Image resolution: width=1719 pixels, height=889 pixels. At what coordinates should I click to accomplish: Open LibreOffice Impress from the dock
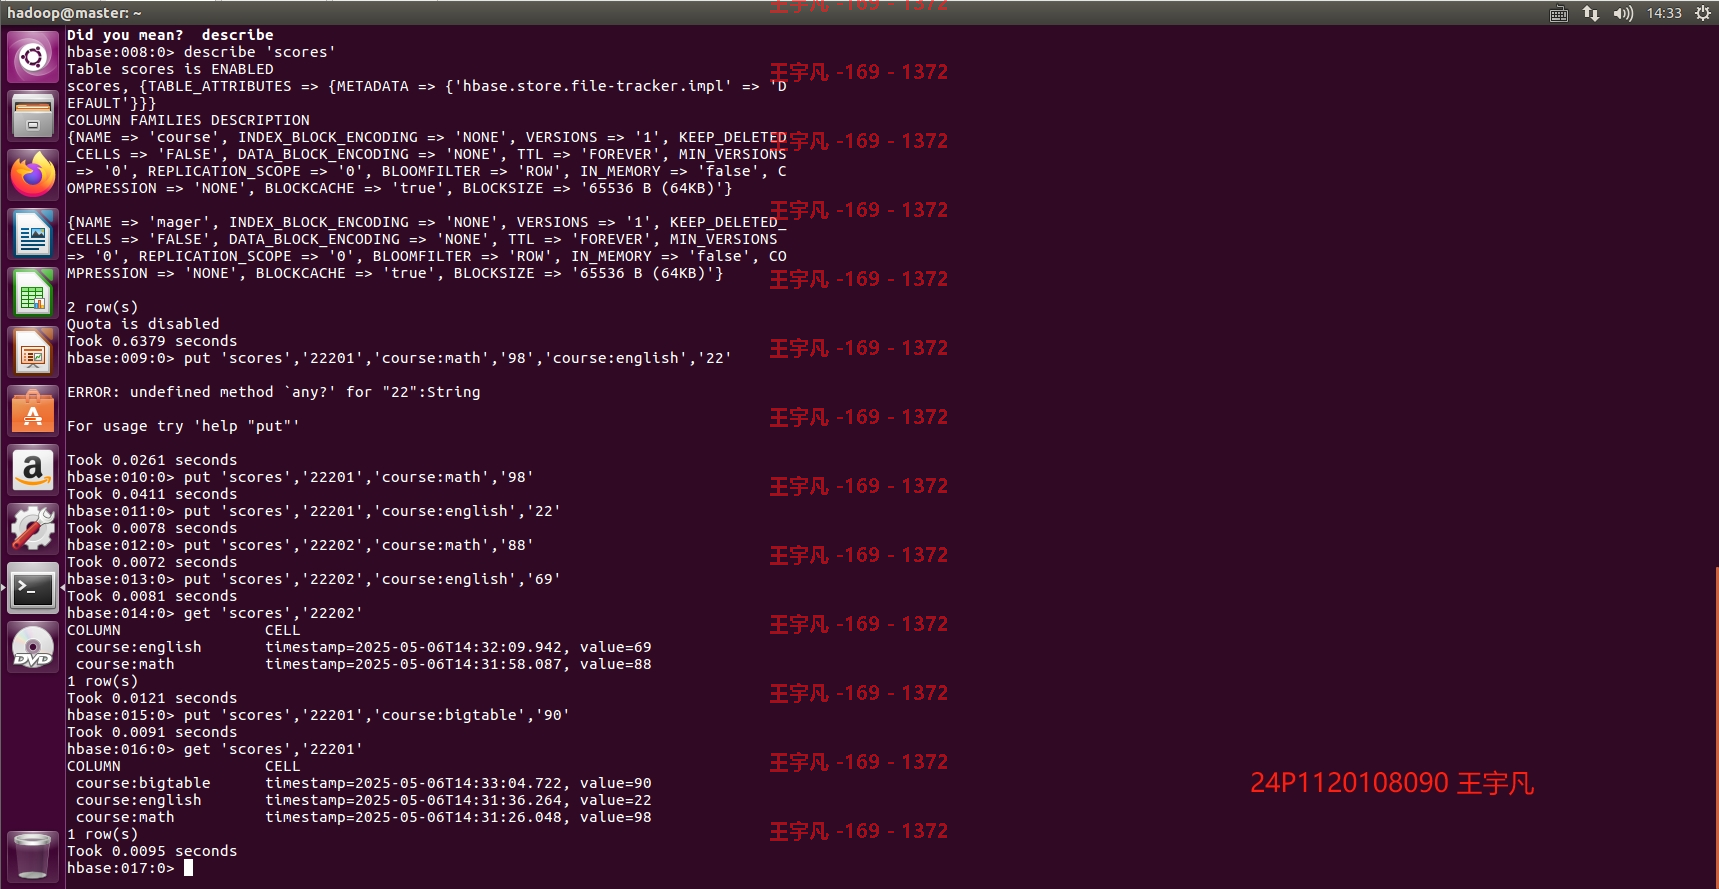(33, 353)
